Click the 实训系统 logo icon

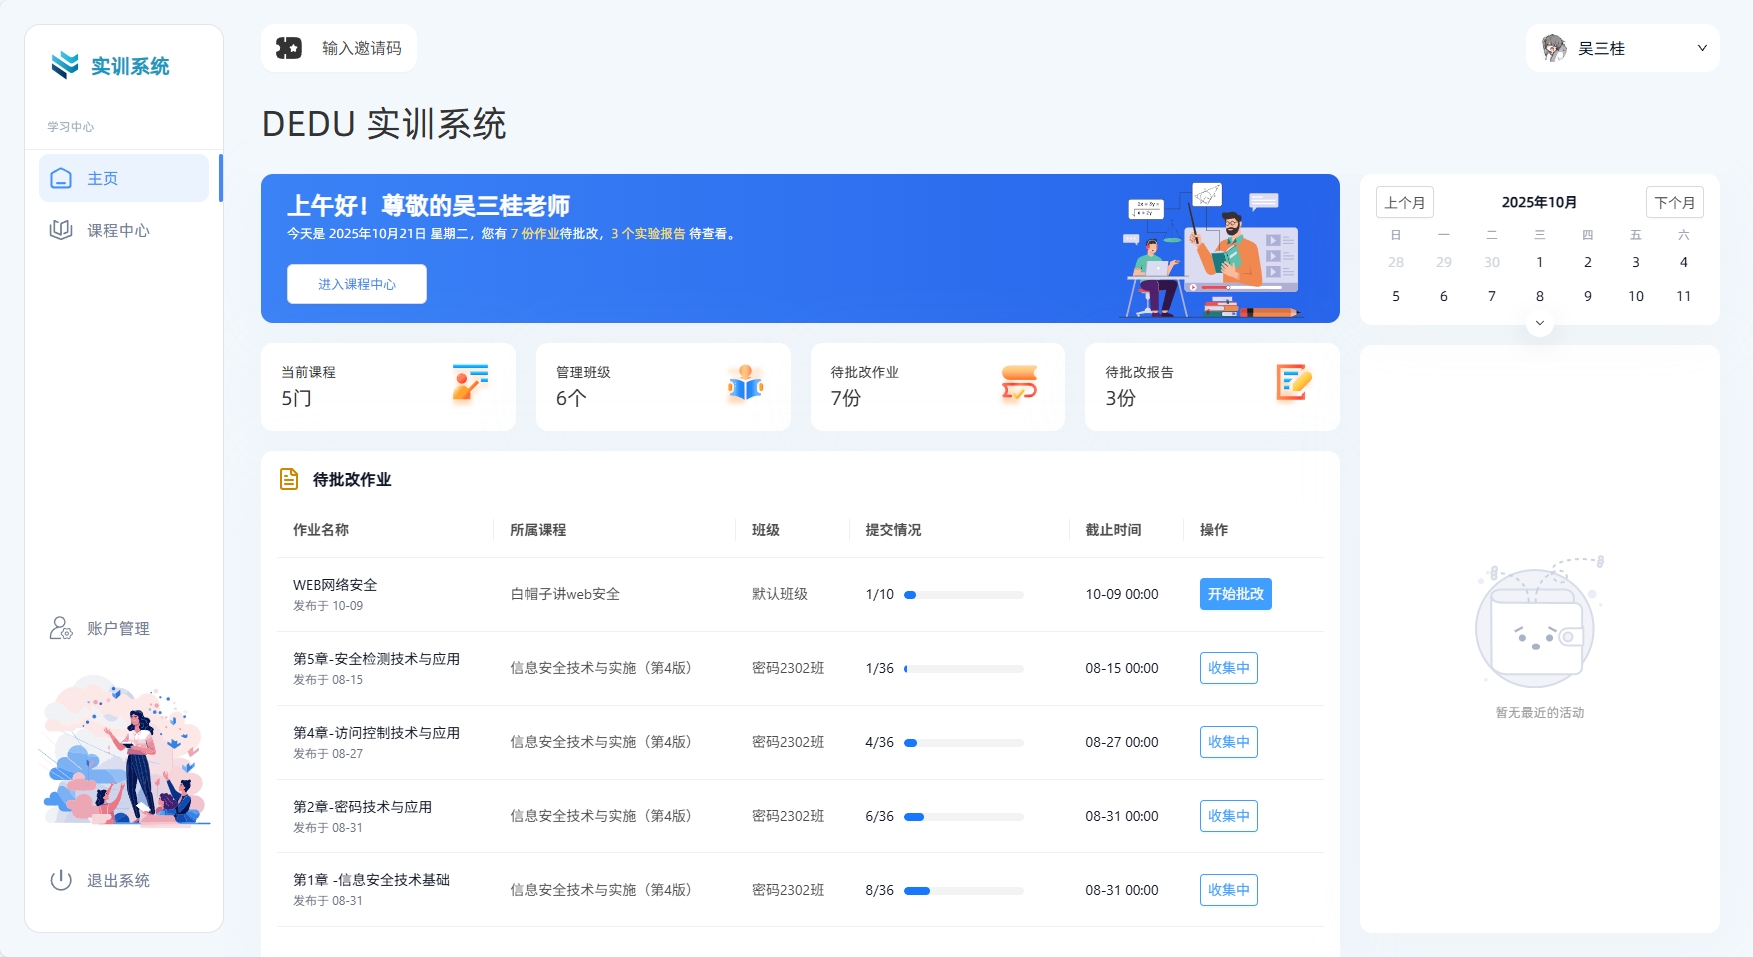click(65, 65)
